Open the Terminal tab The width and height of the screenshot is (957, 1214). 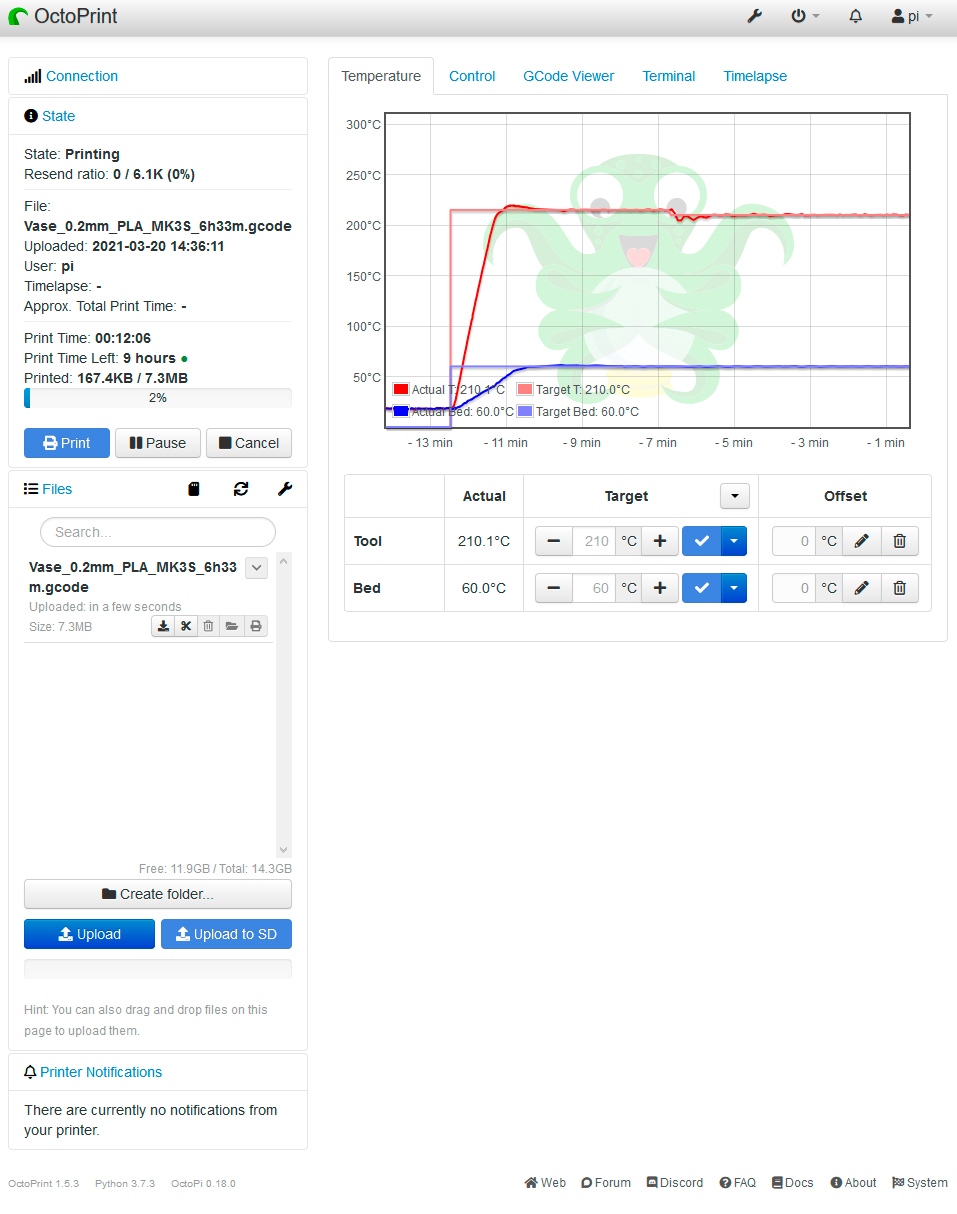click(x=668, y=76)
